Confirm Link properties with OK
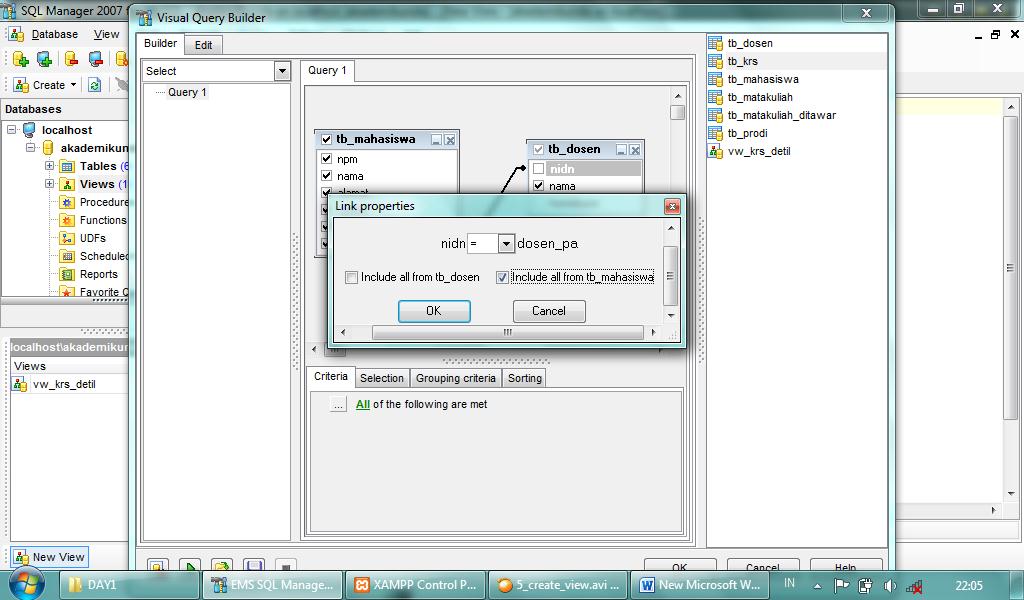Viewport: 1024px width, 600px height. click(434, 311)
